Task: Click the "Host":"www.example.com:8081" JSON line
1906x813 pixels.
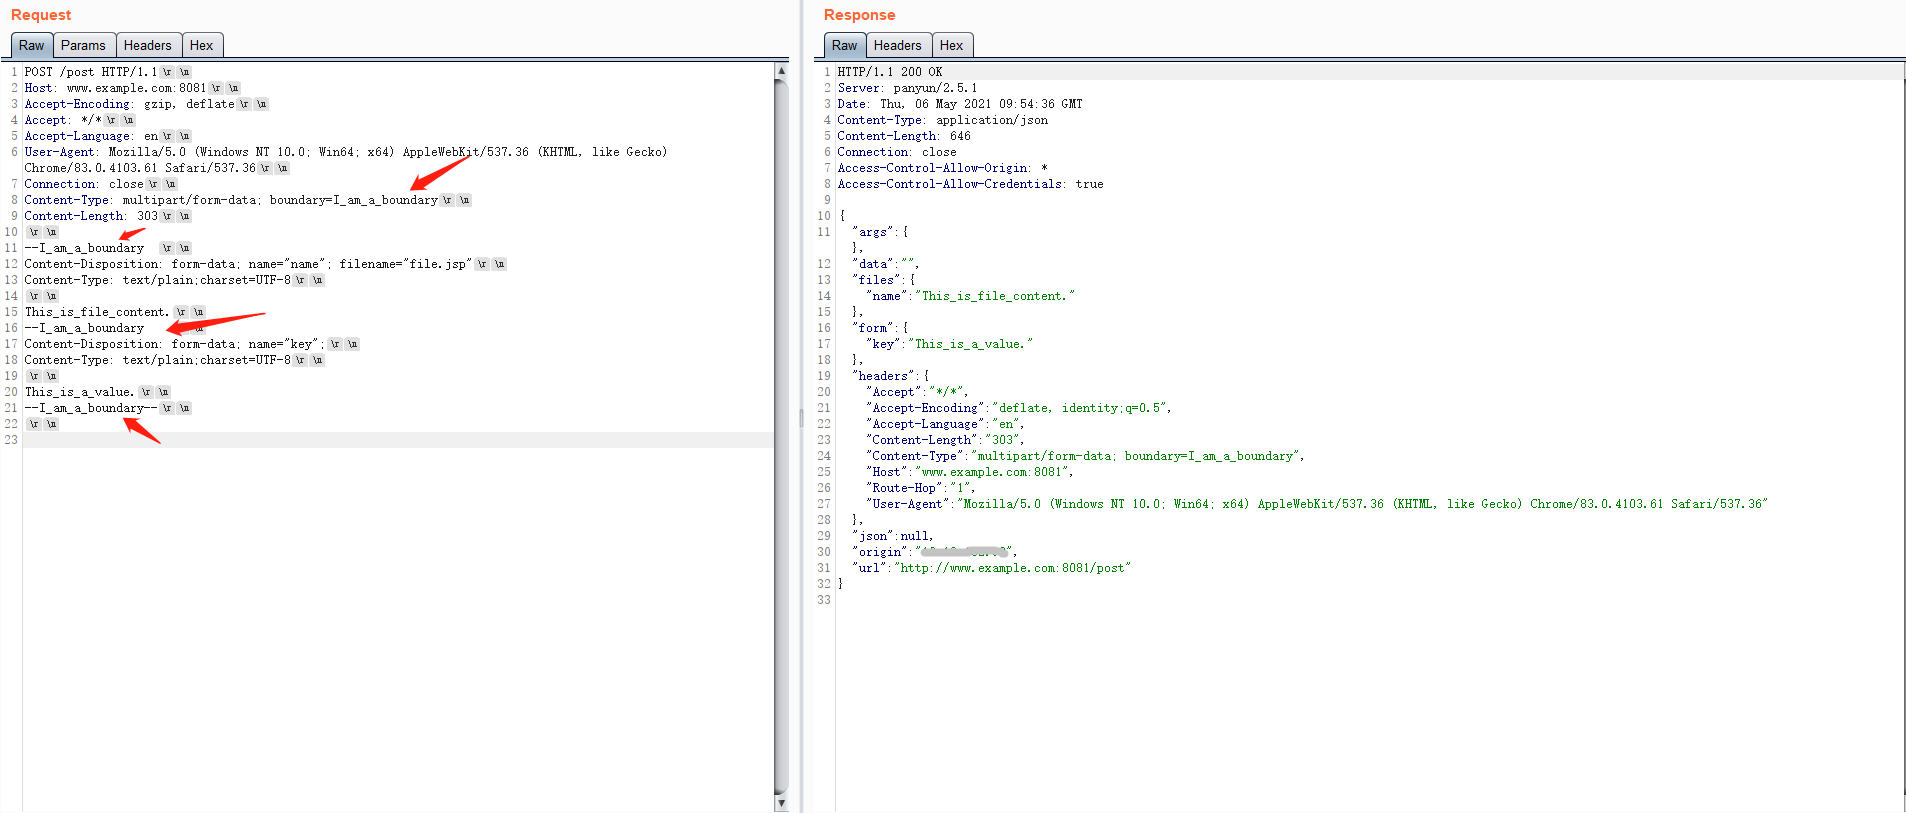Action: coord(969,472)
